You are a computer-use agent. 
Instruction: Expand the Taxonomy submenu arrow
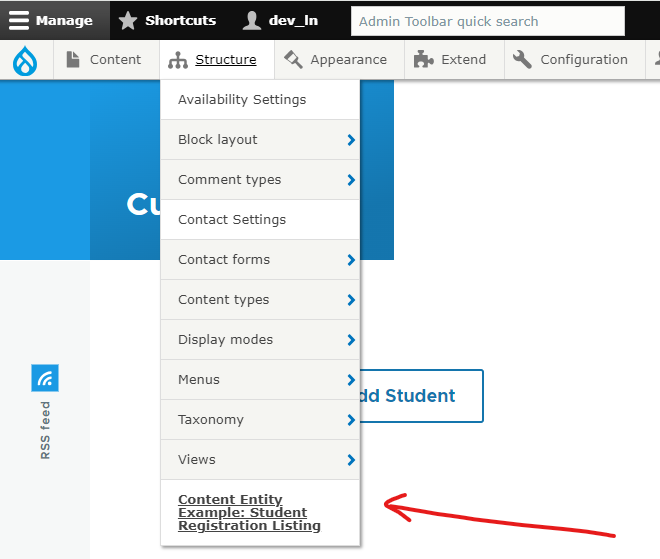coord(351,420)
